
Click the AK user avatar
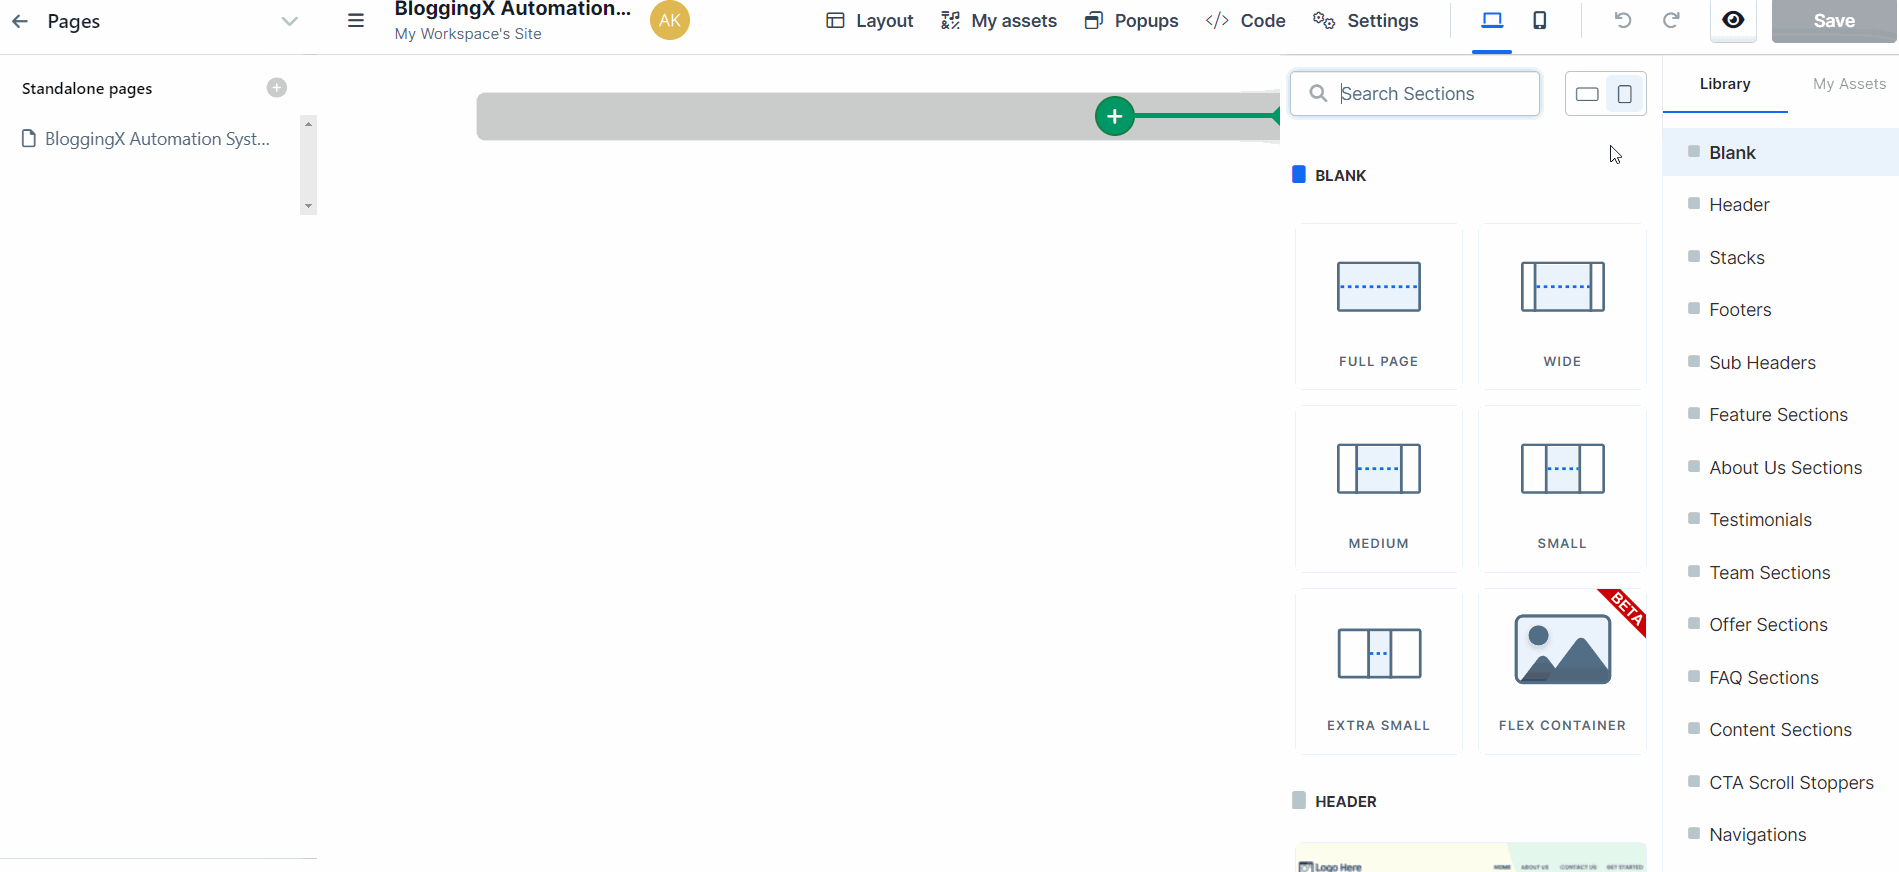tap(670, 20)
